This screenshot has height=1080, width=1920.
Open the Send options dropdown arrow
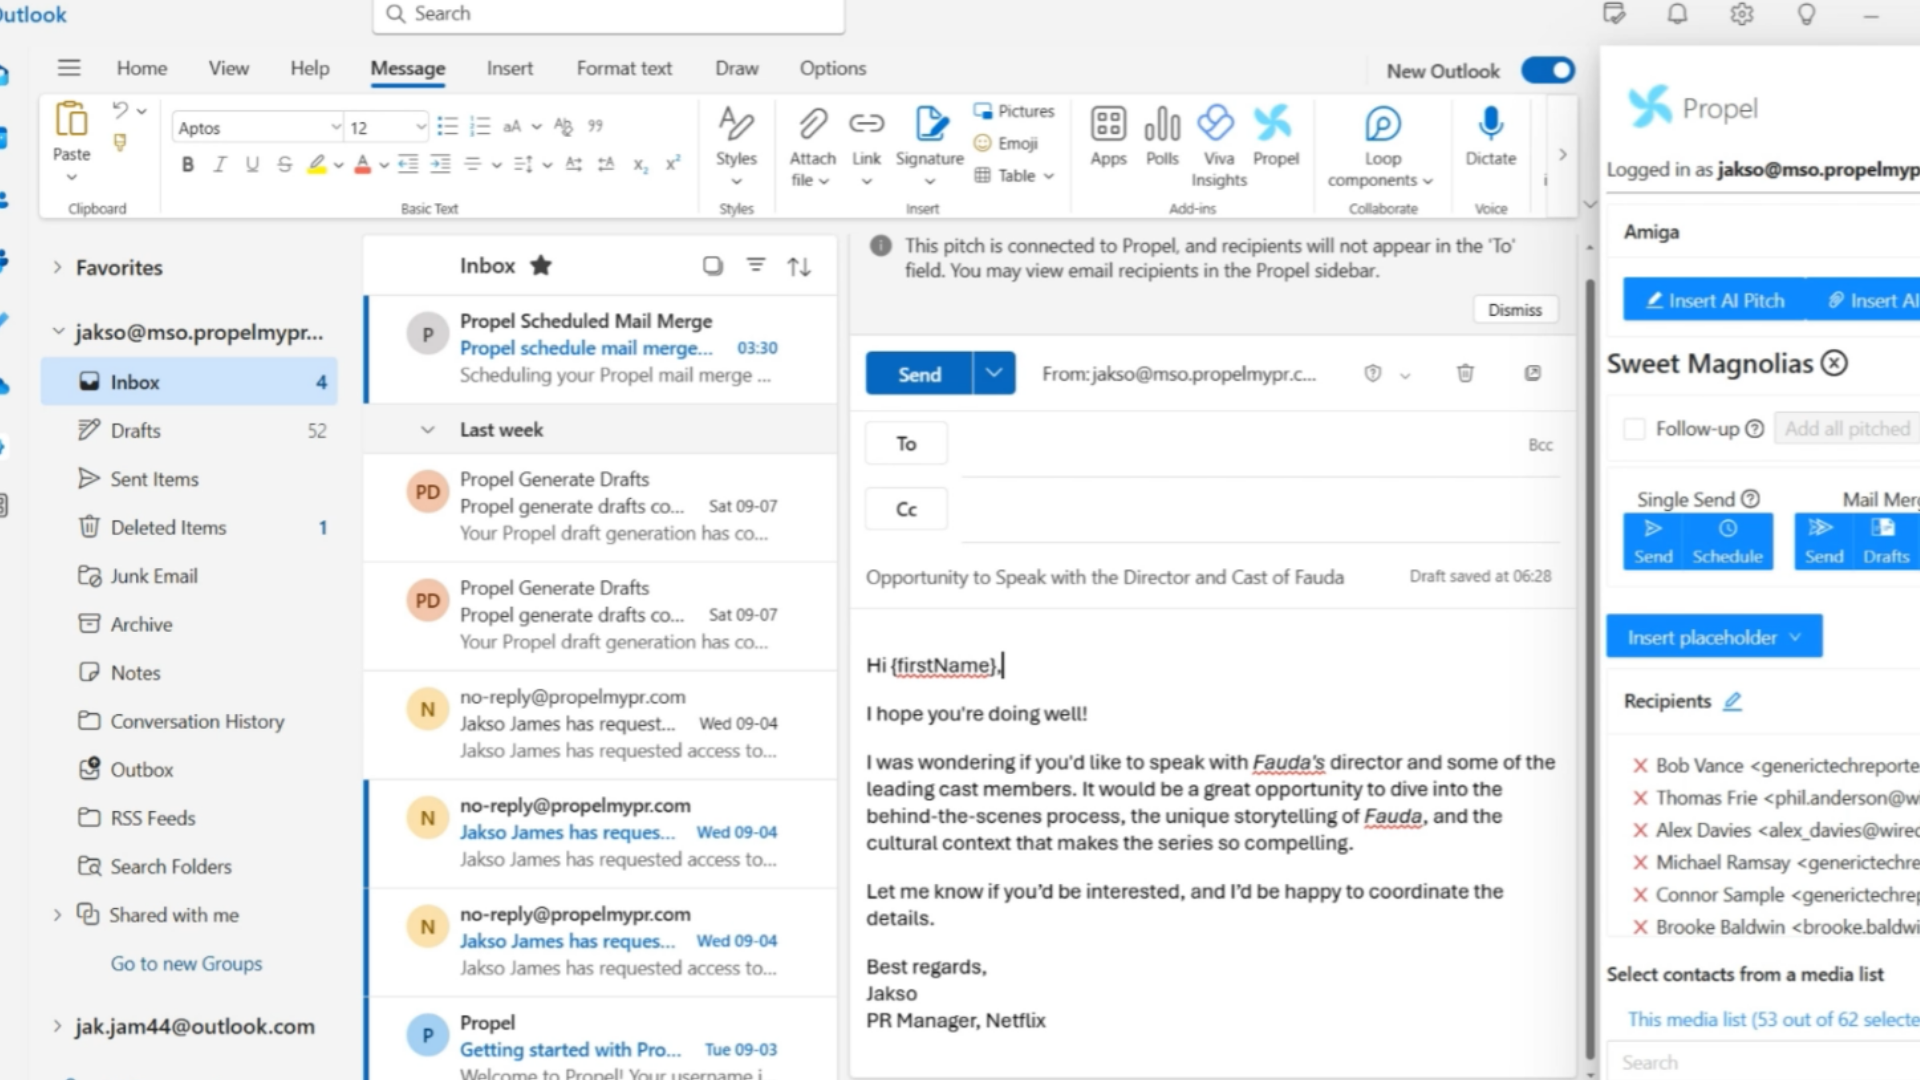click(x=993, y=373)
